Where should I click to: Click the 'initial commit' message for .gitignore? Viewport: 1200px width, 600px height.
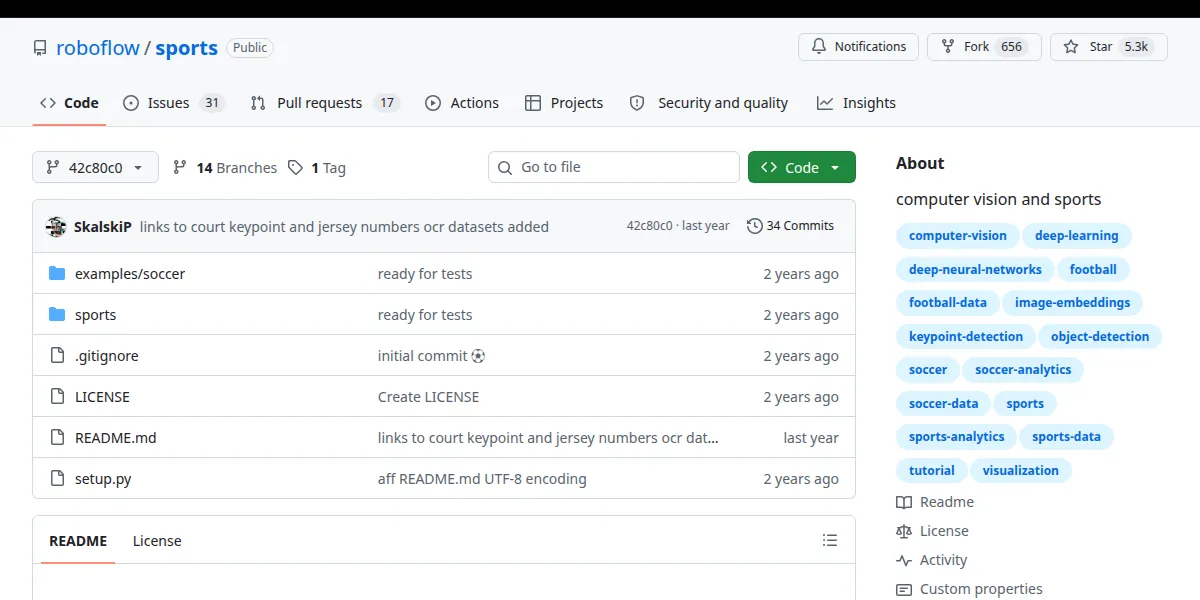432,356
